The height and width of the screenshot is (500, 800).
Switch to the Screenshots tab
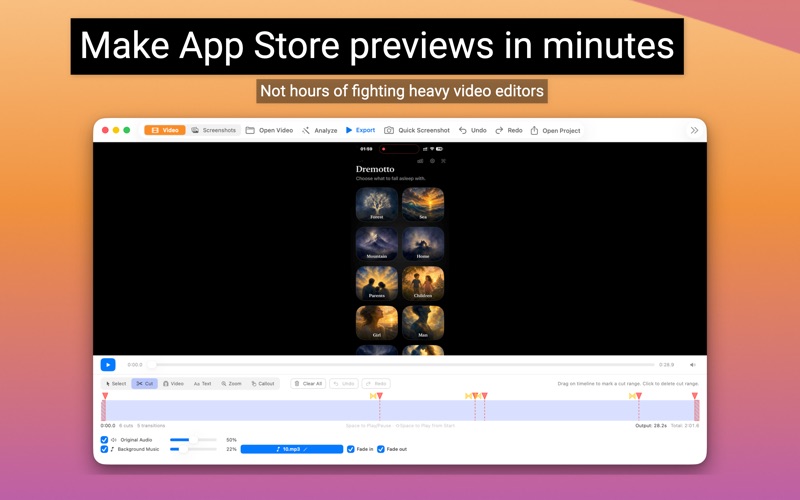click(214, 130)
